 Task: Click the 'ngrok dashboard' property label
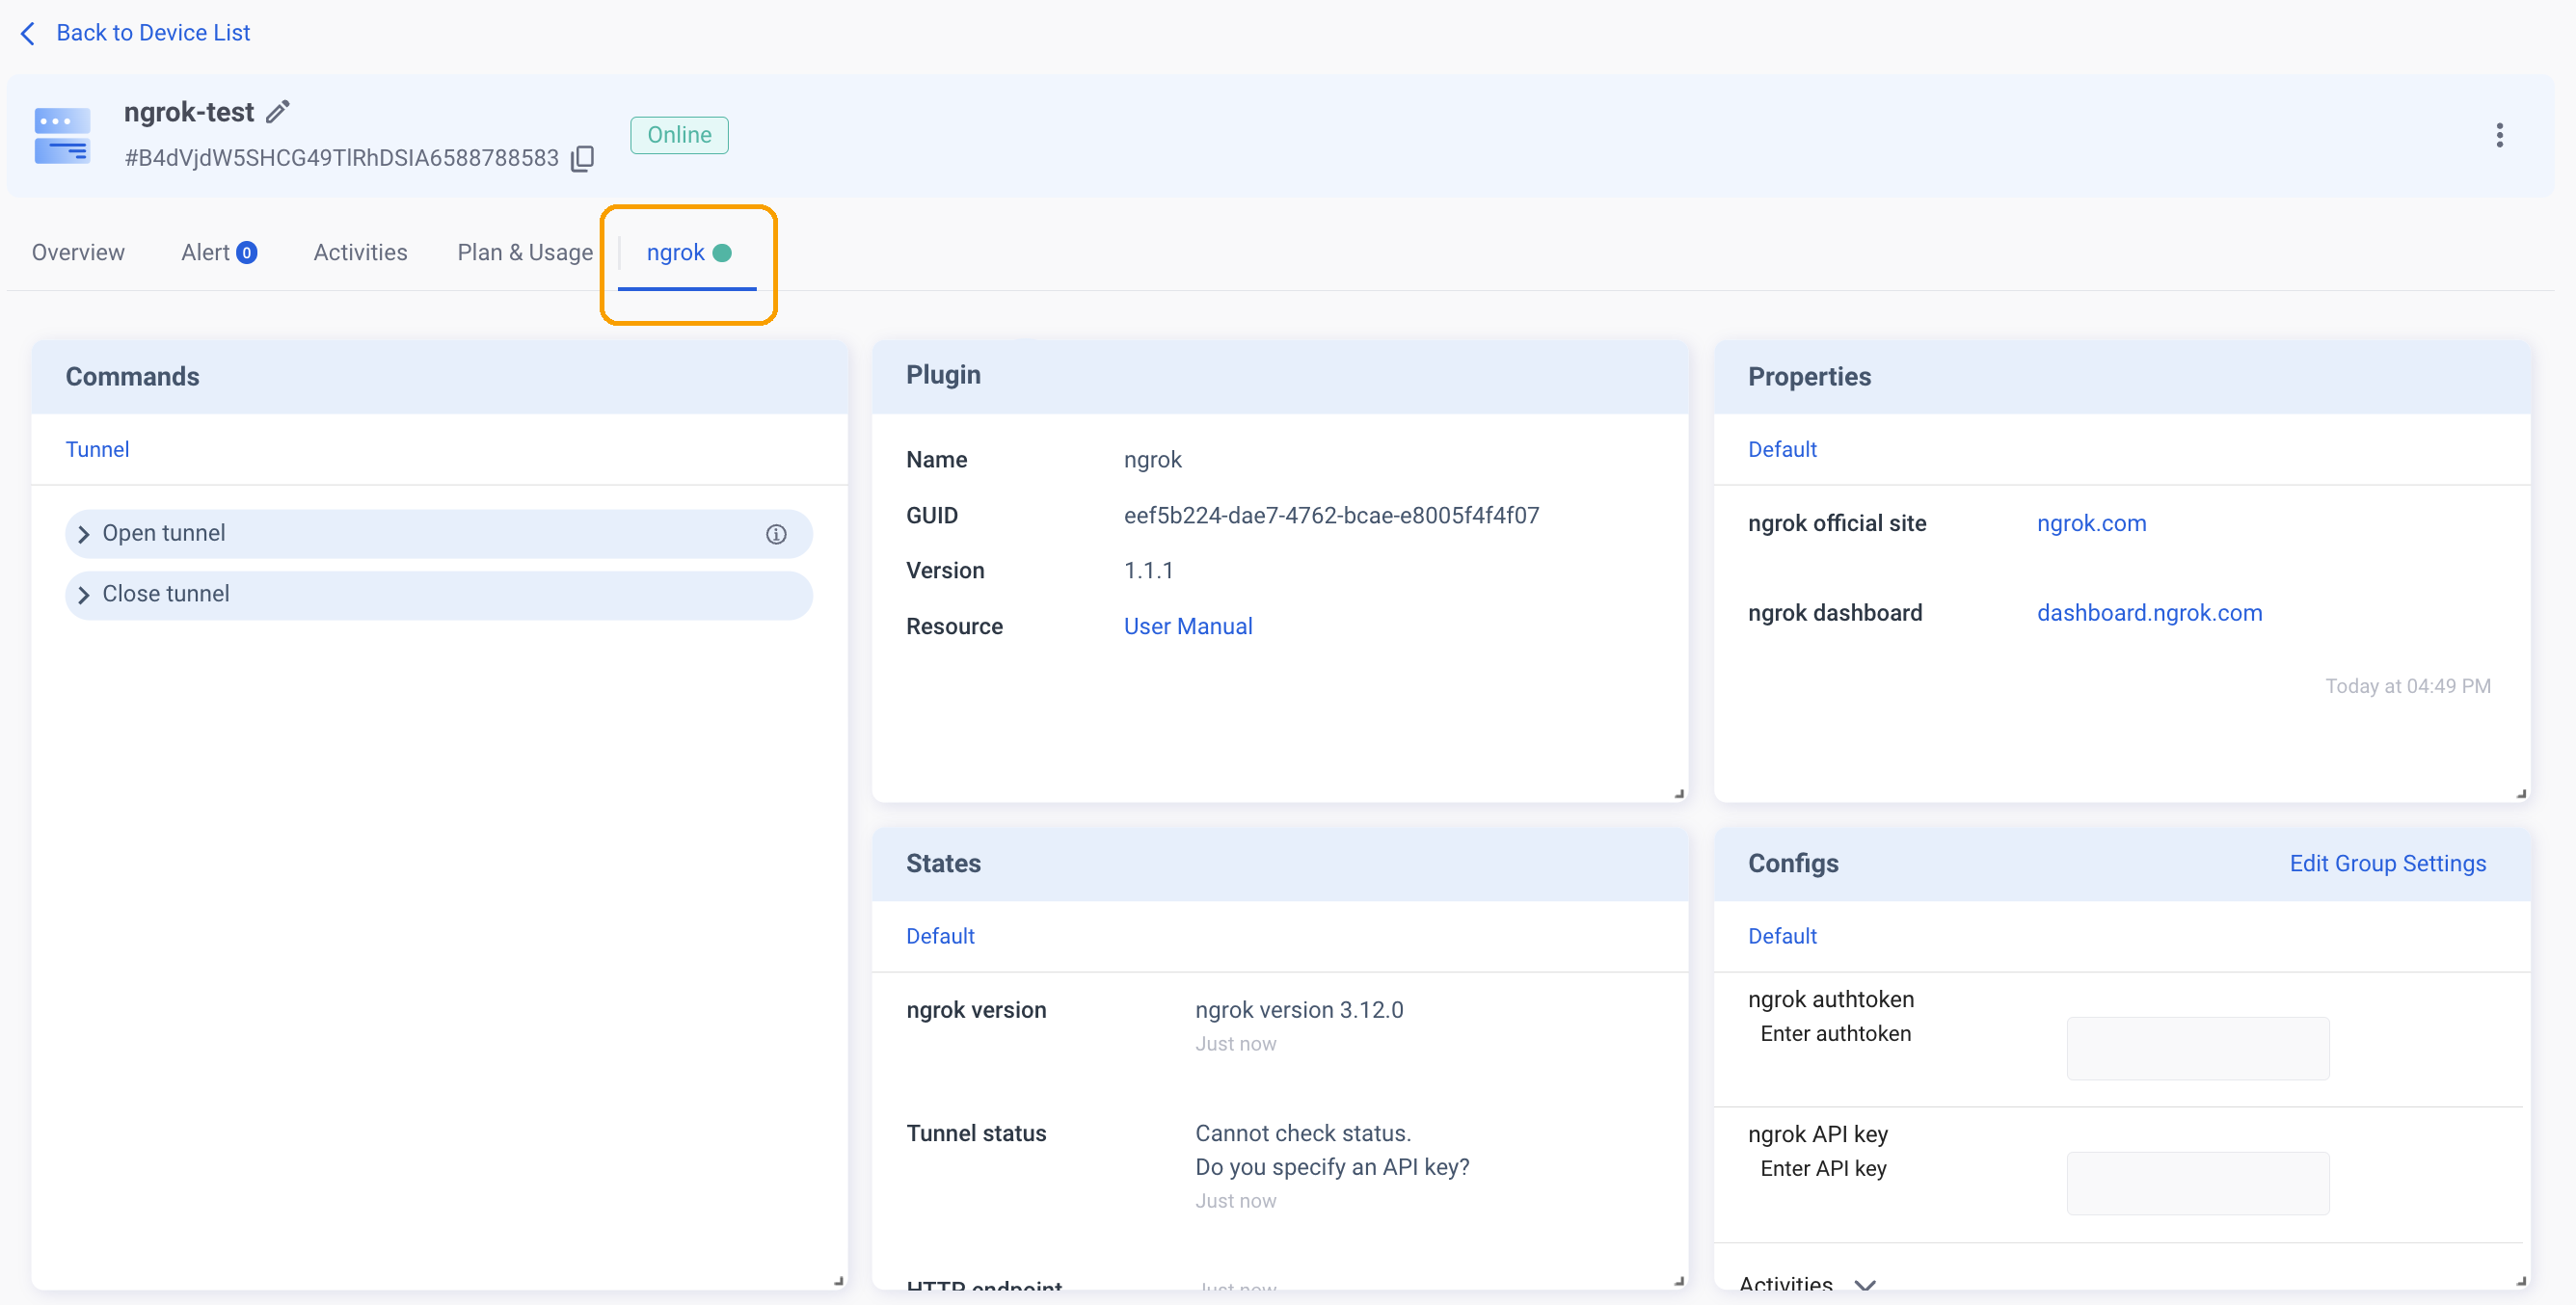1835,613
